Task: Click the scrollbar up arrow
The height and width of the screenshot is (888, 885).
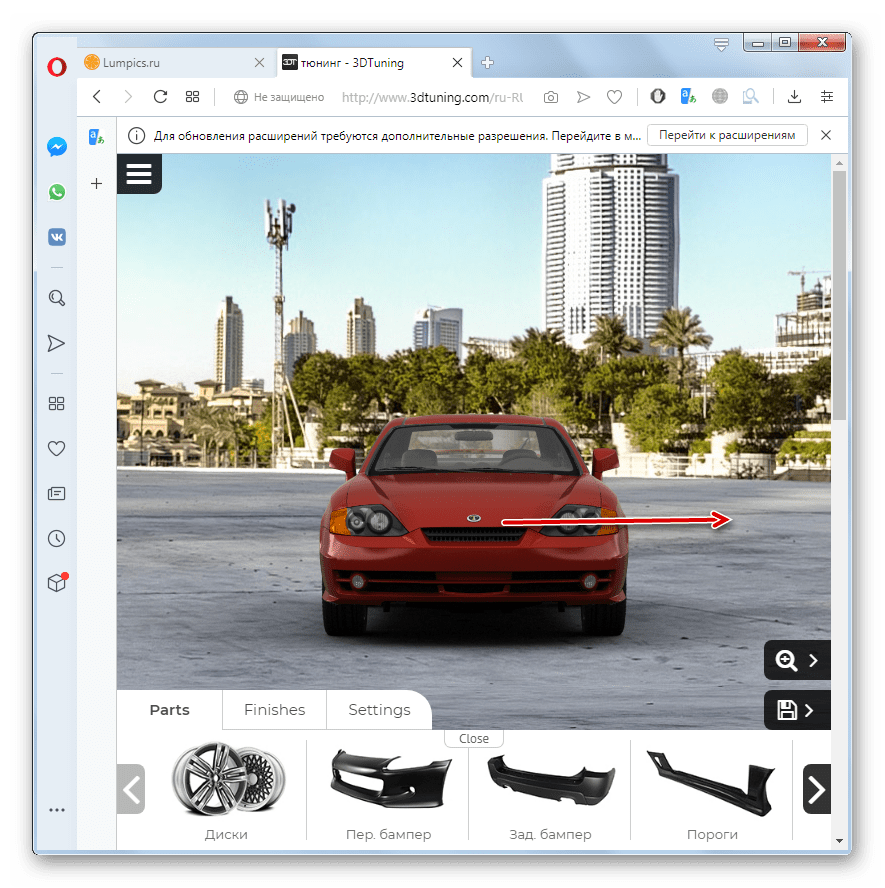Action: point(839,163)
